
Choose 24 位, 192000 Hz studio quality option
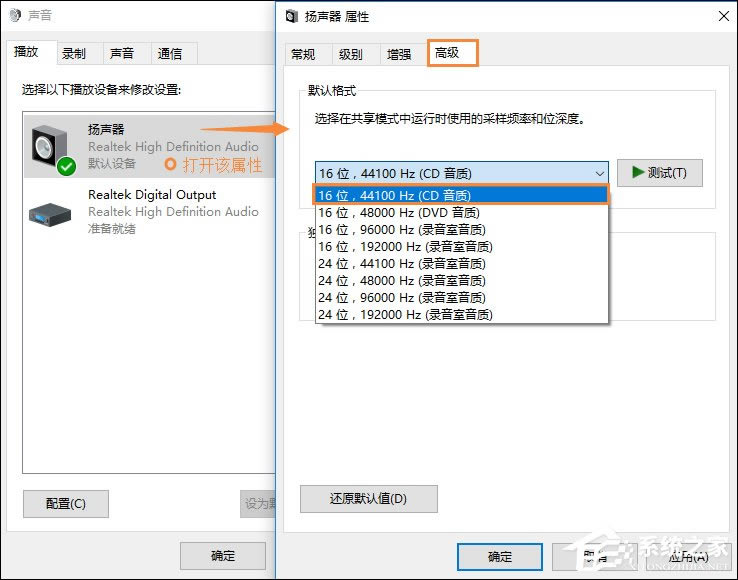461,314
